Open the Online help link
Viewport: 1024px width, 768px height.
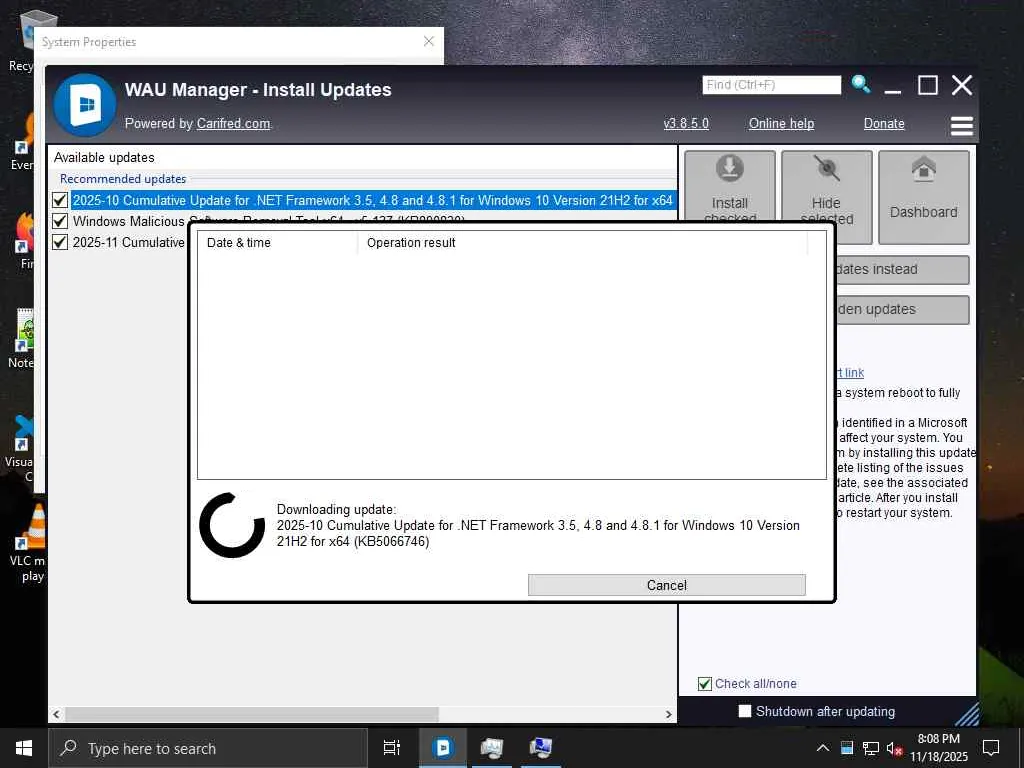click(x=781, y=123)
